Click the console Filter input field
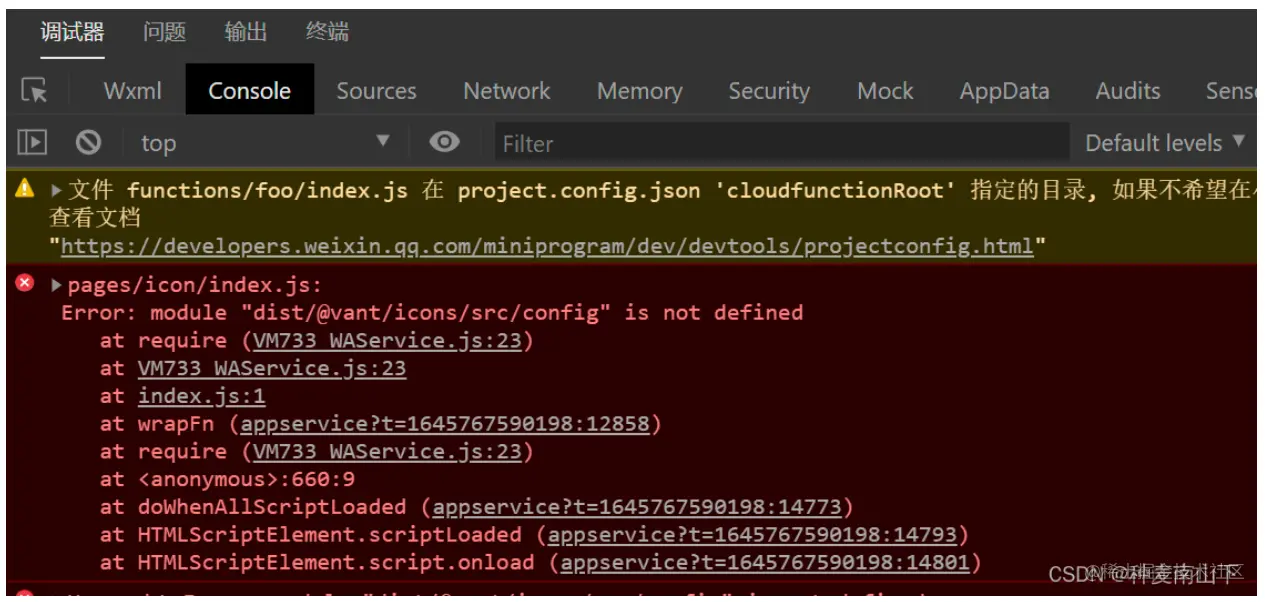The image size is (1265, 602). [780, 143]
